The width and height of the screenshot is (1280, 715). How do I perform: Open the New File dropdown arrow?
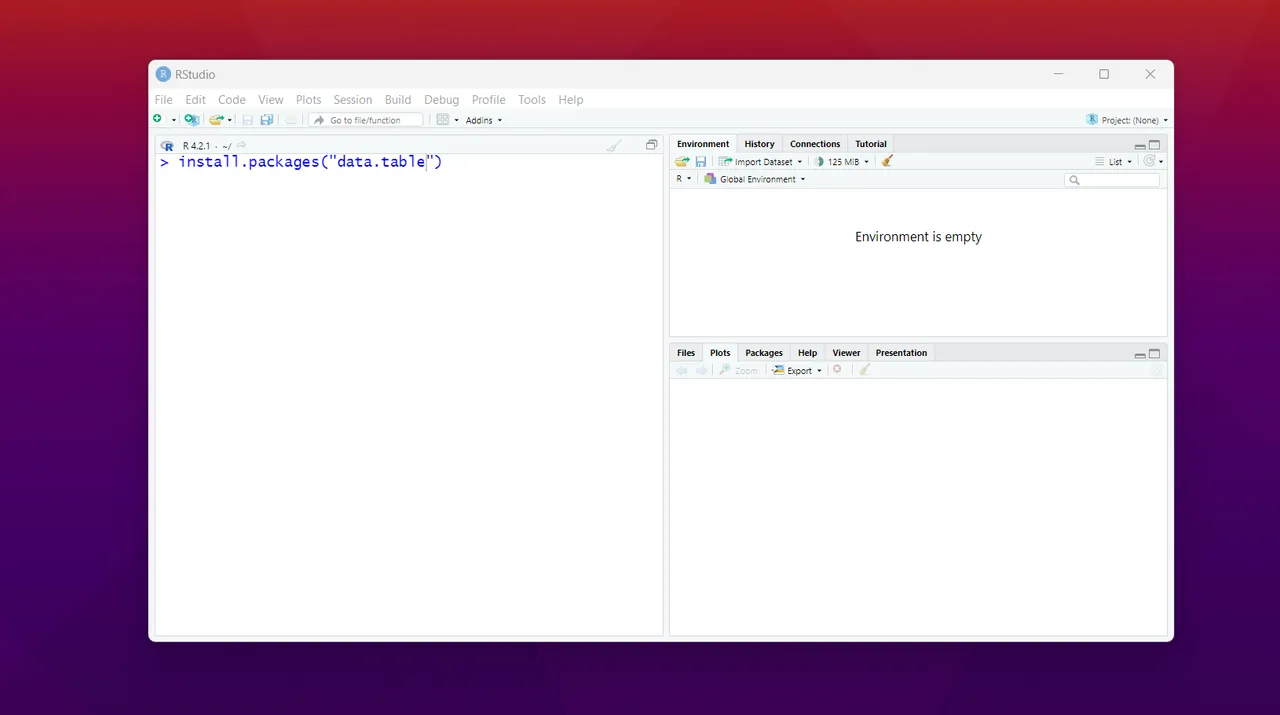click(173, 120)
